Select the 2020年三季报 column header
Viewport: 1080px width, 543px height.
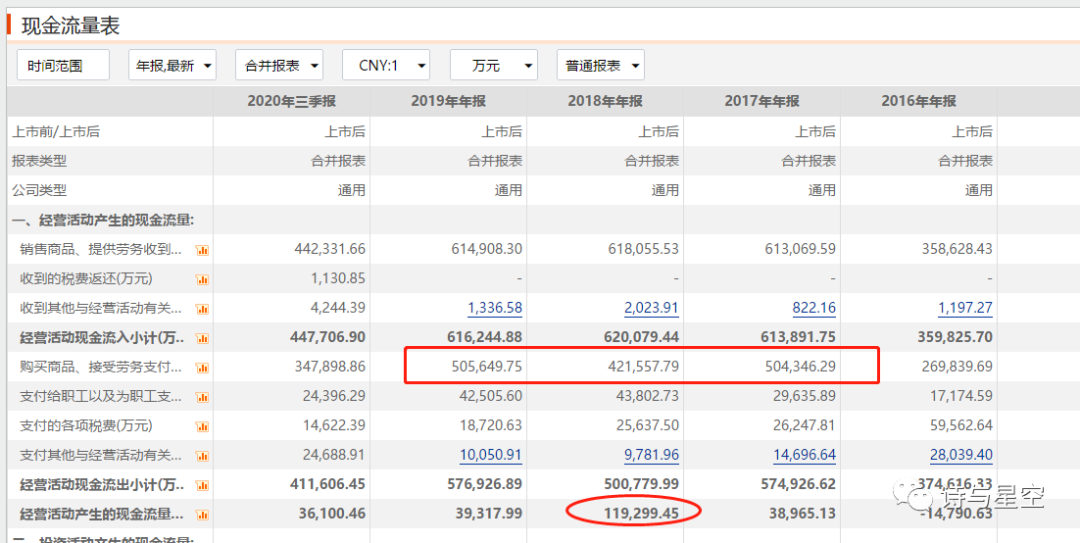[291, 101]
